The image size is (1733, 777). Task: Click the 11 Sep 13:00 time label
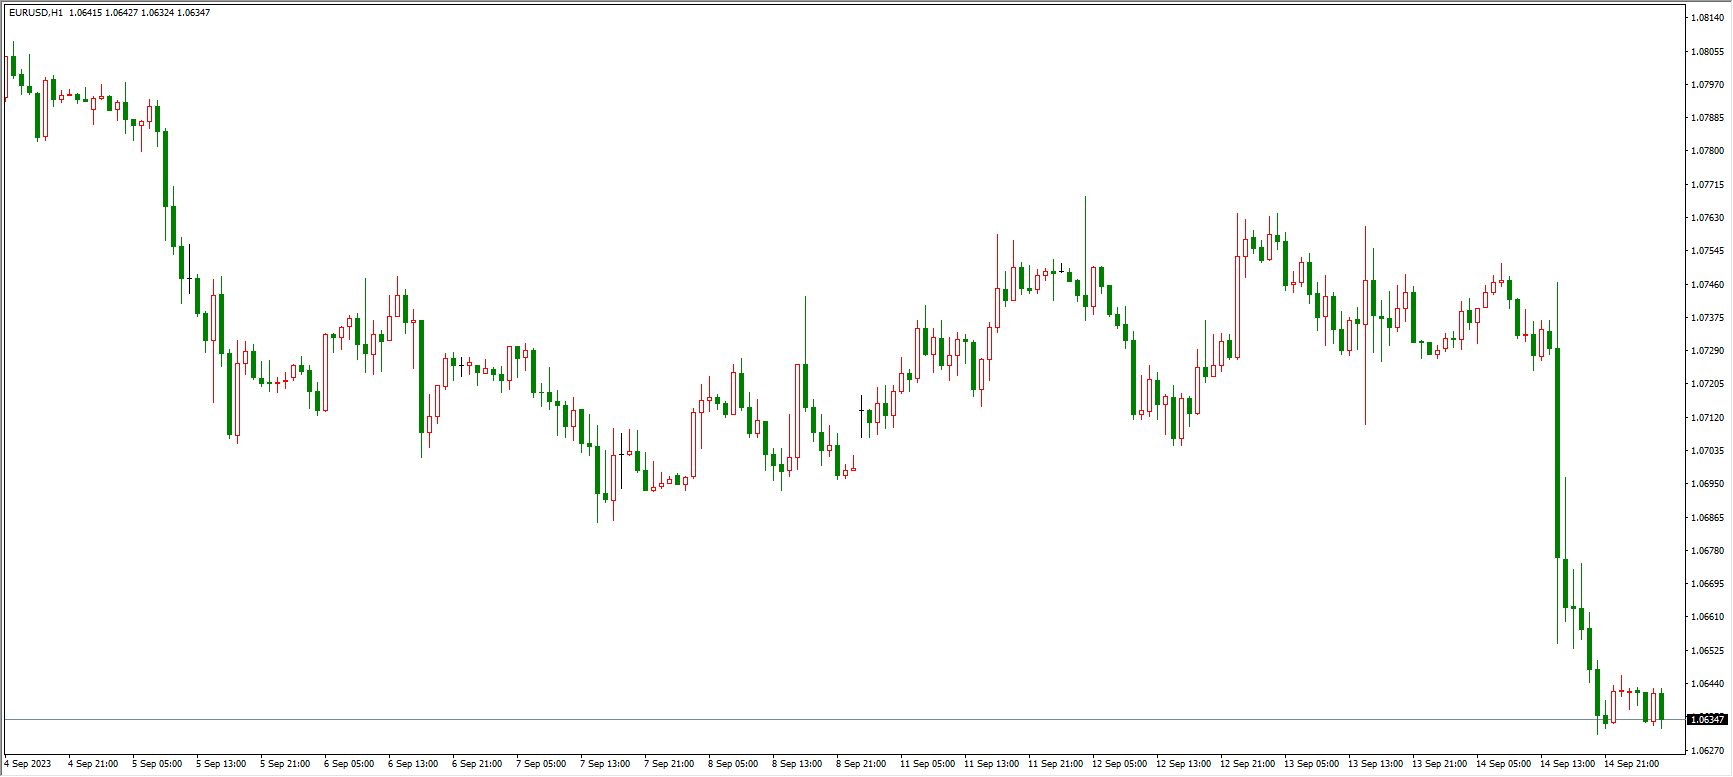pos(991,764)
